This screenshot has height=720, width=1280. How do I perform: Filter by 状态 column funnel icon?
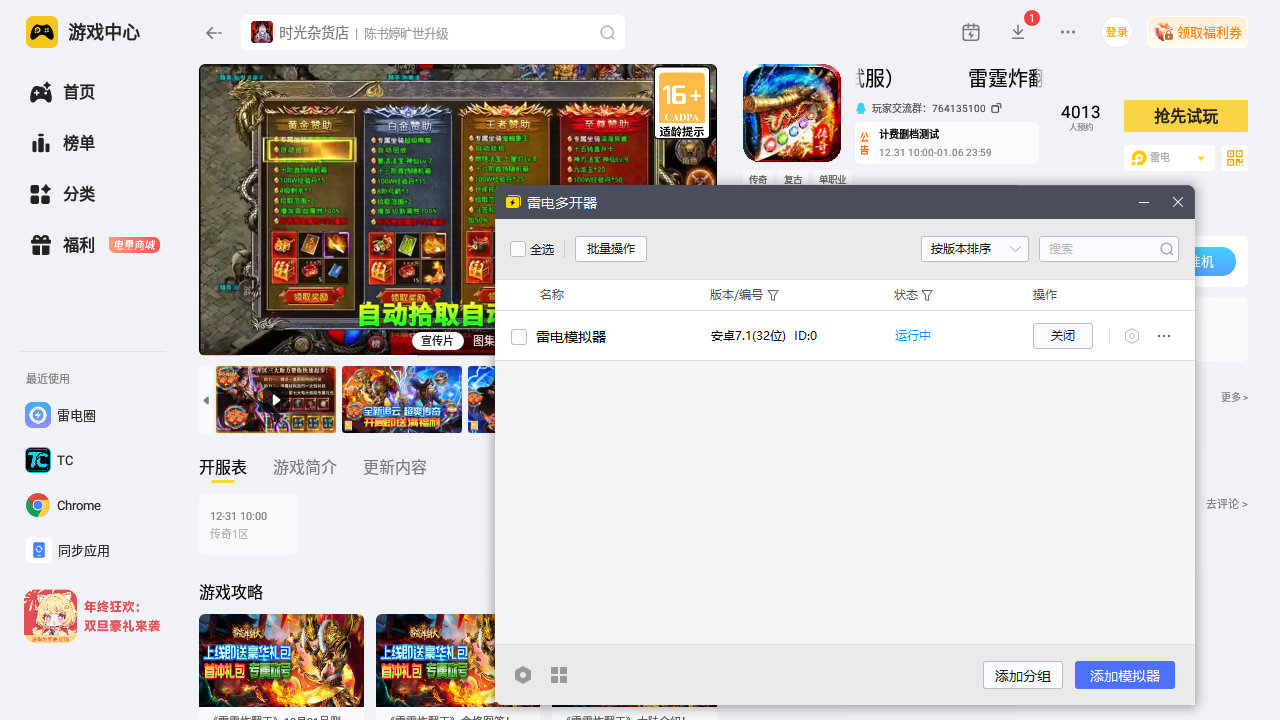coord(927,295)
